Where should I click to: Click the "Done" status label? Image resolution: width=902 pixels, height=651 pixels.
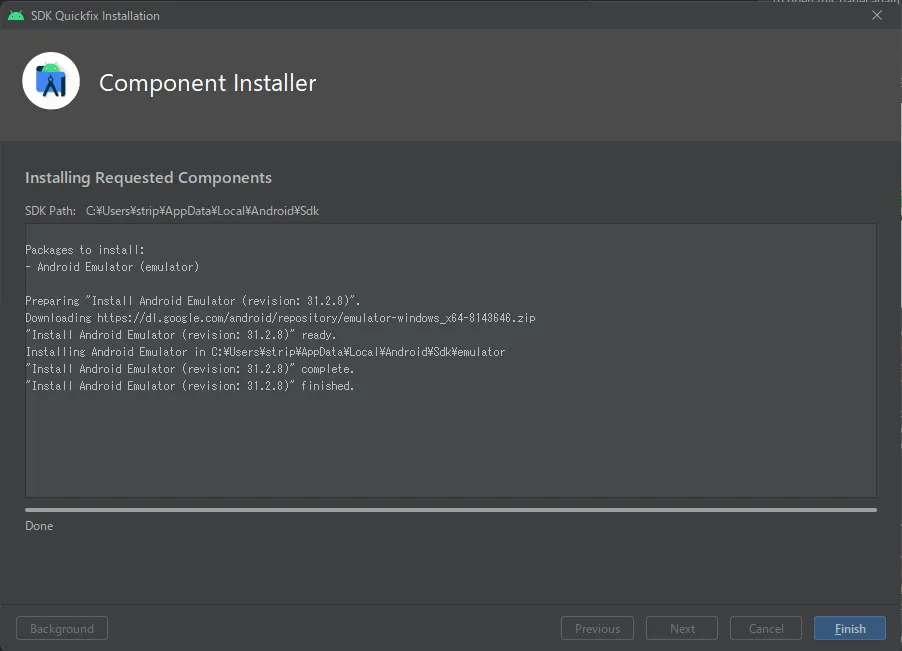click(x=39, y=526)
